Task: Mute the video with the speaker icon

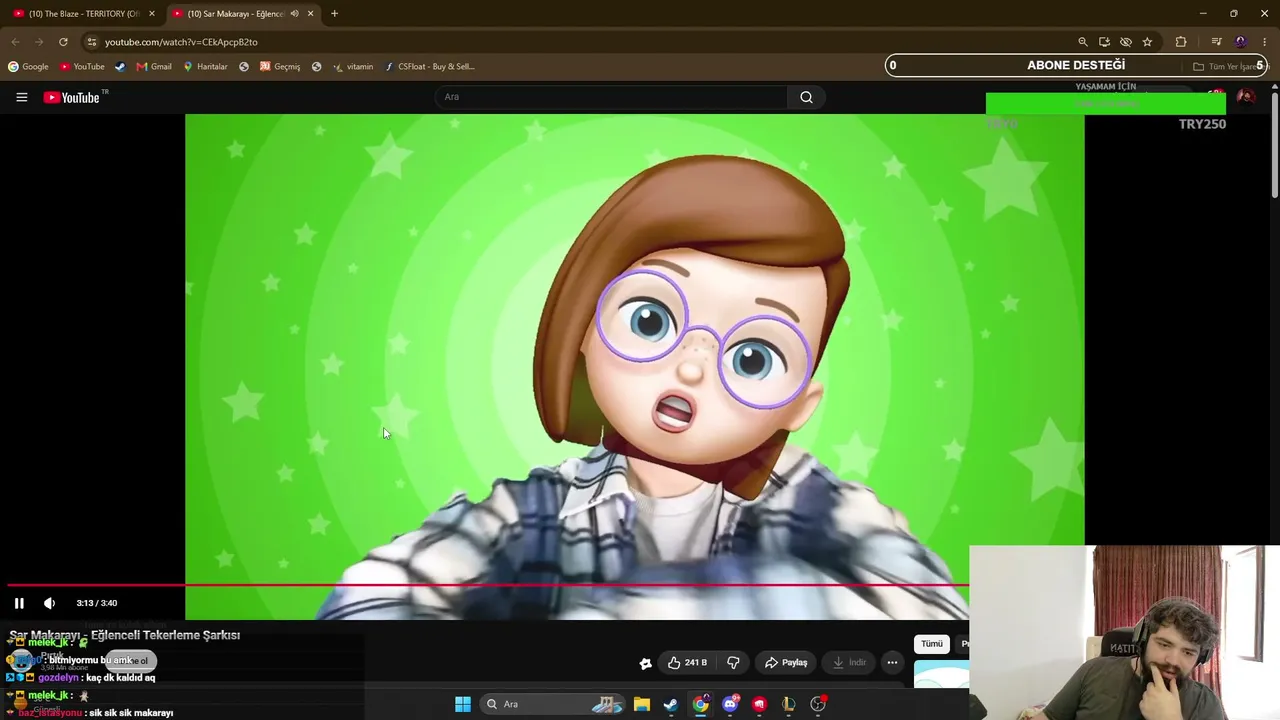Action: coord(49,603)
